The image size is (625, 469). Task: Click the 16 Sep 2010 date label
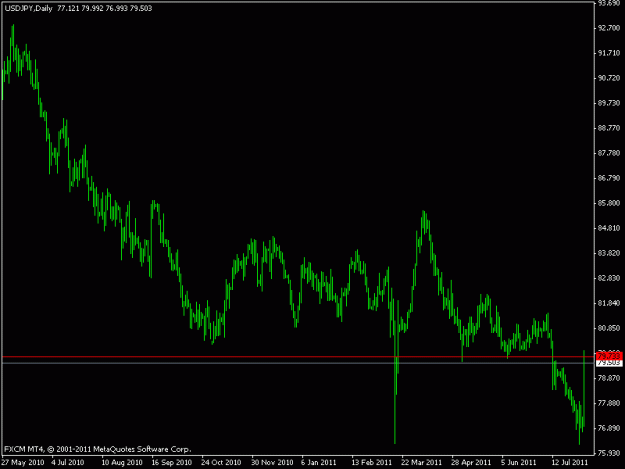[172, 463]
